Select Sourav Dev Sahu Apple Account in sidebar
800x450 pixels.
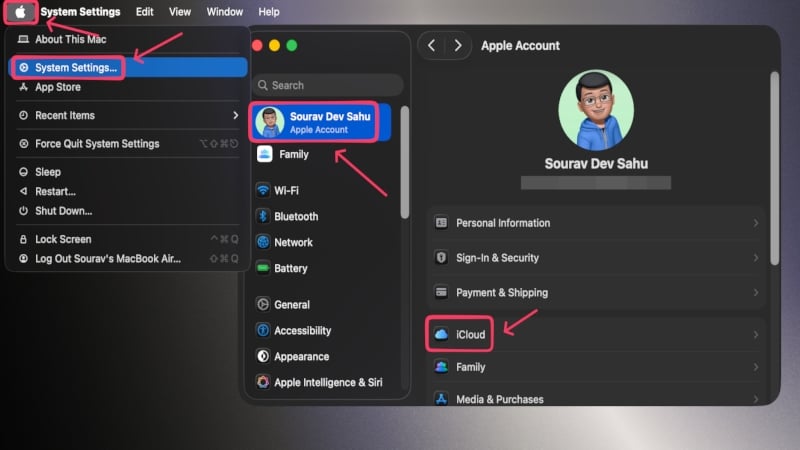pyautogui.click(x=320, y=122)
